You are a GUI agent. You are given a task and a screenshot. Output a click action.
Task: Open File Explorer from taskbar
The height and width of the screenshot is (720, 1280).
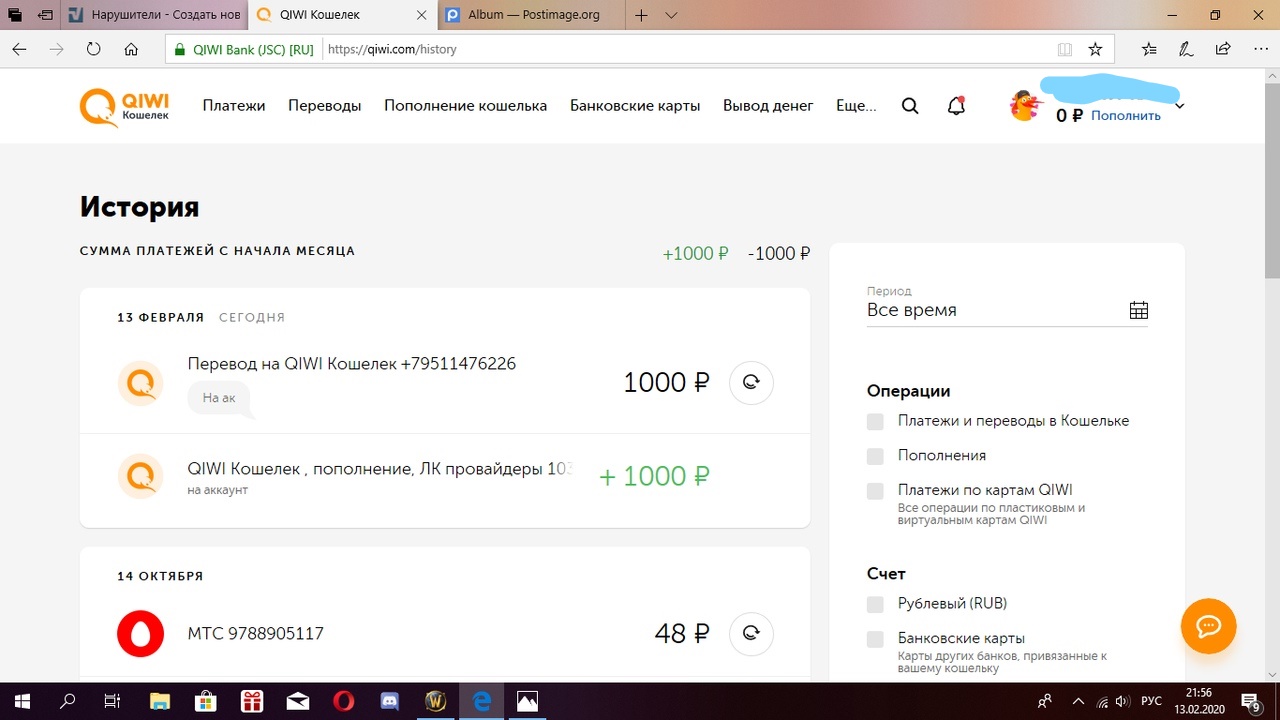point(159,701)
